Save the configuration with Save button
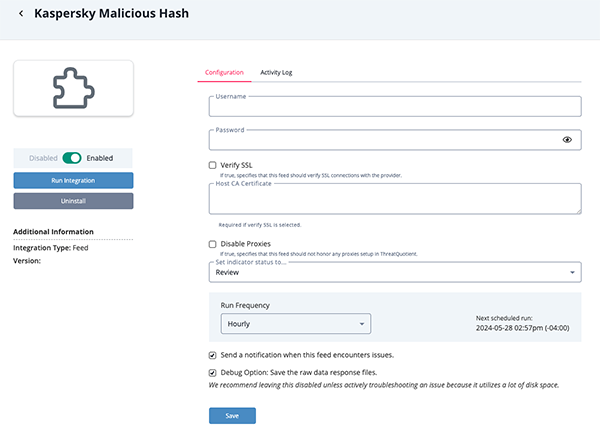Viewport: 600px width, 429px height. point(232,416)
